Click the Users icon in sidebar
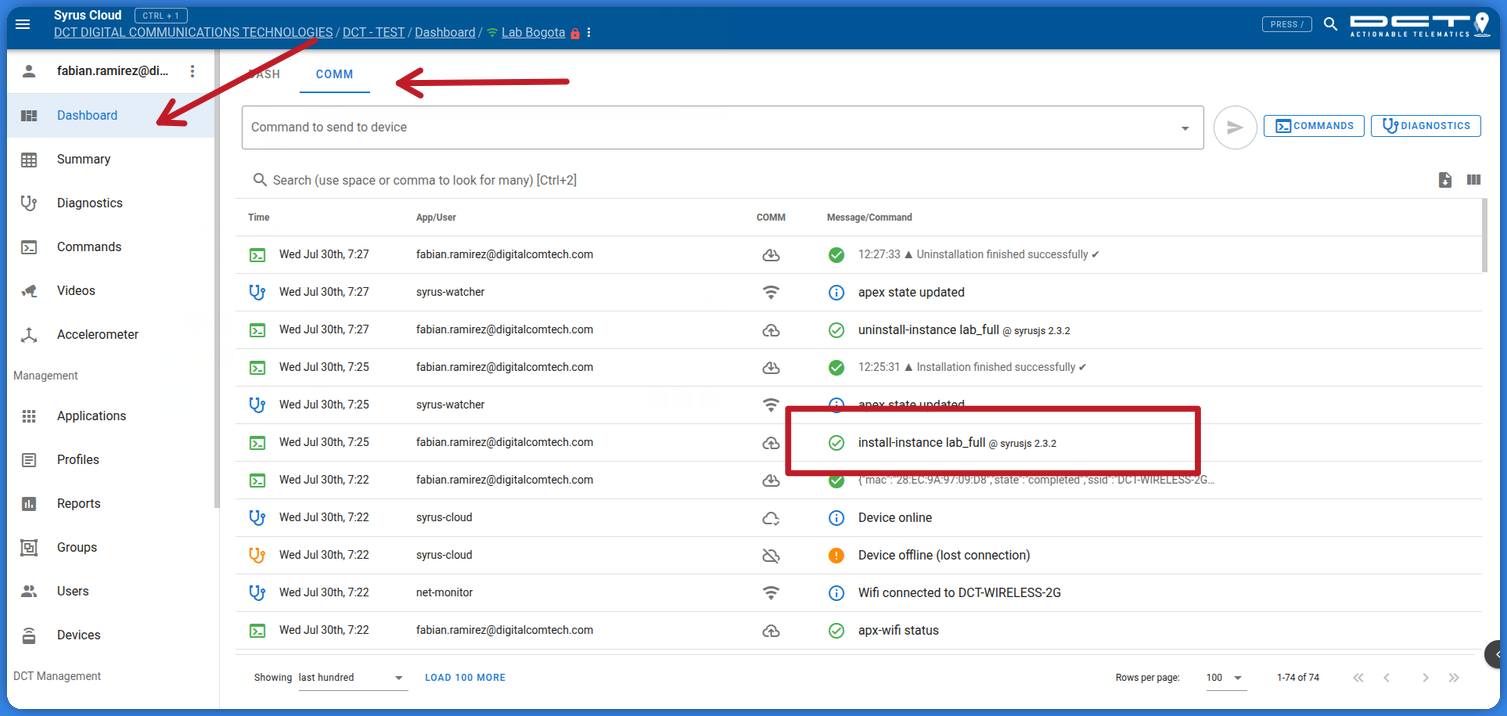 (x=29, y=591)
